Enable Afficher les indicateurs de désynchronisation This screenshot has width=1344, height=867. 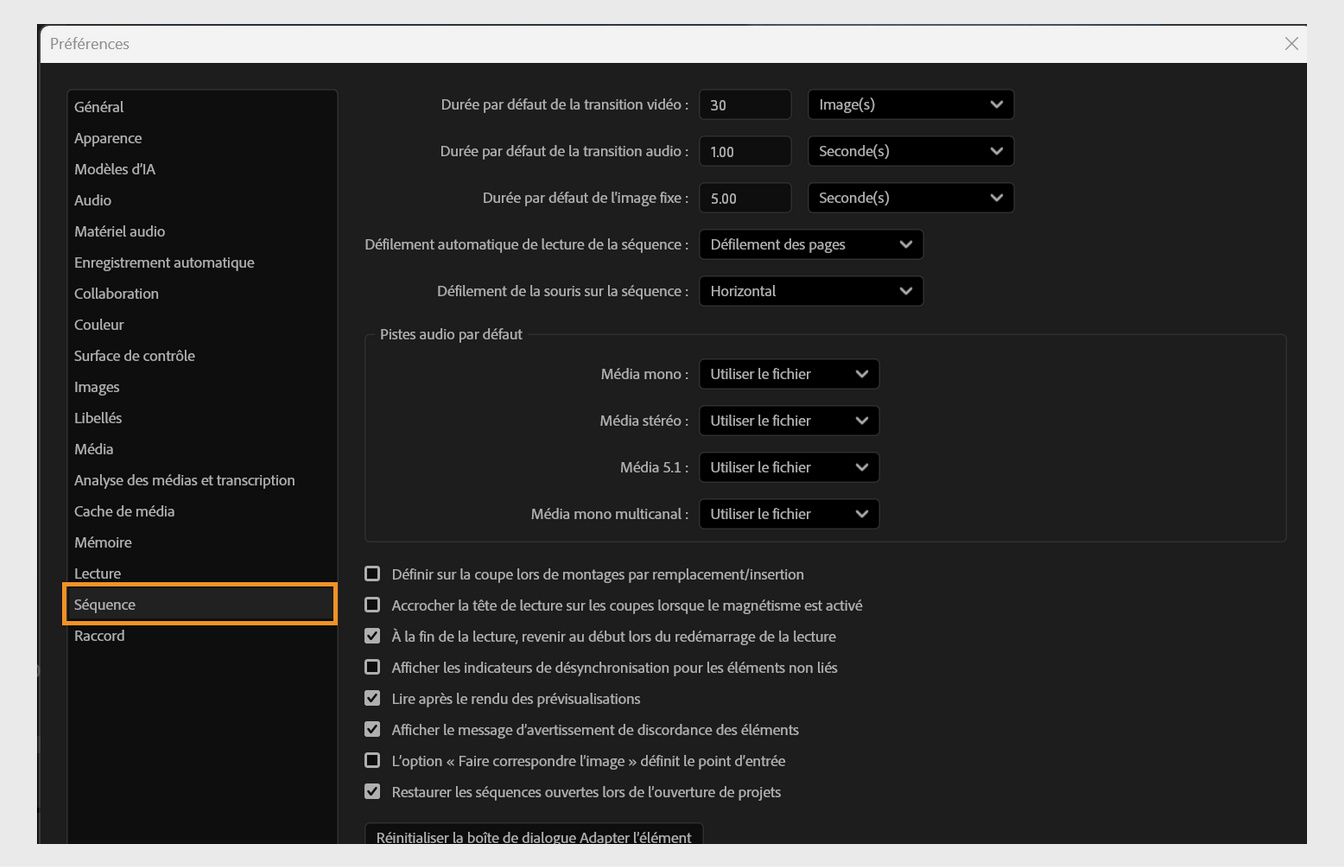point(372,667)
